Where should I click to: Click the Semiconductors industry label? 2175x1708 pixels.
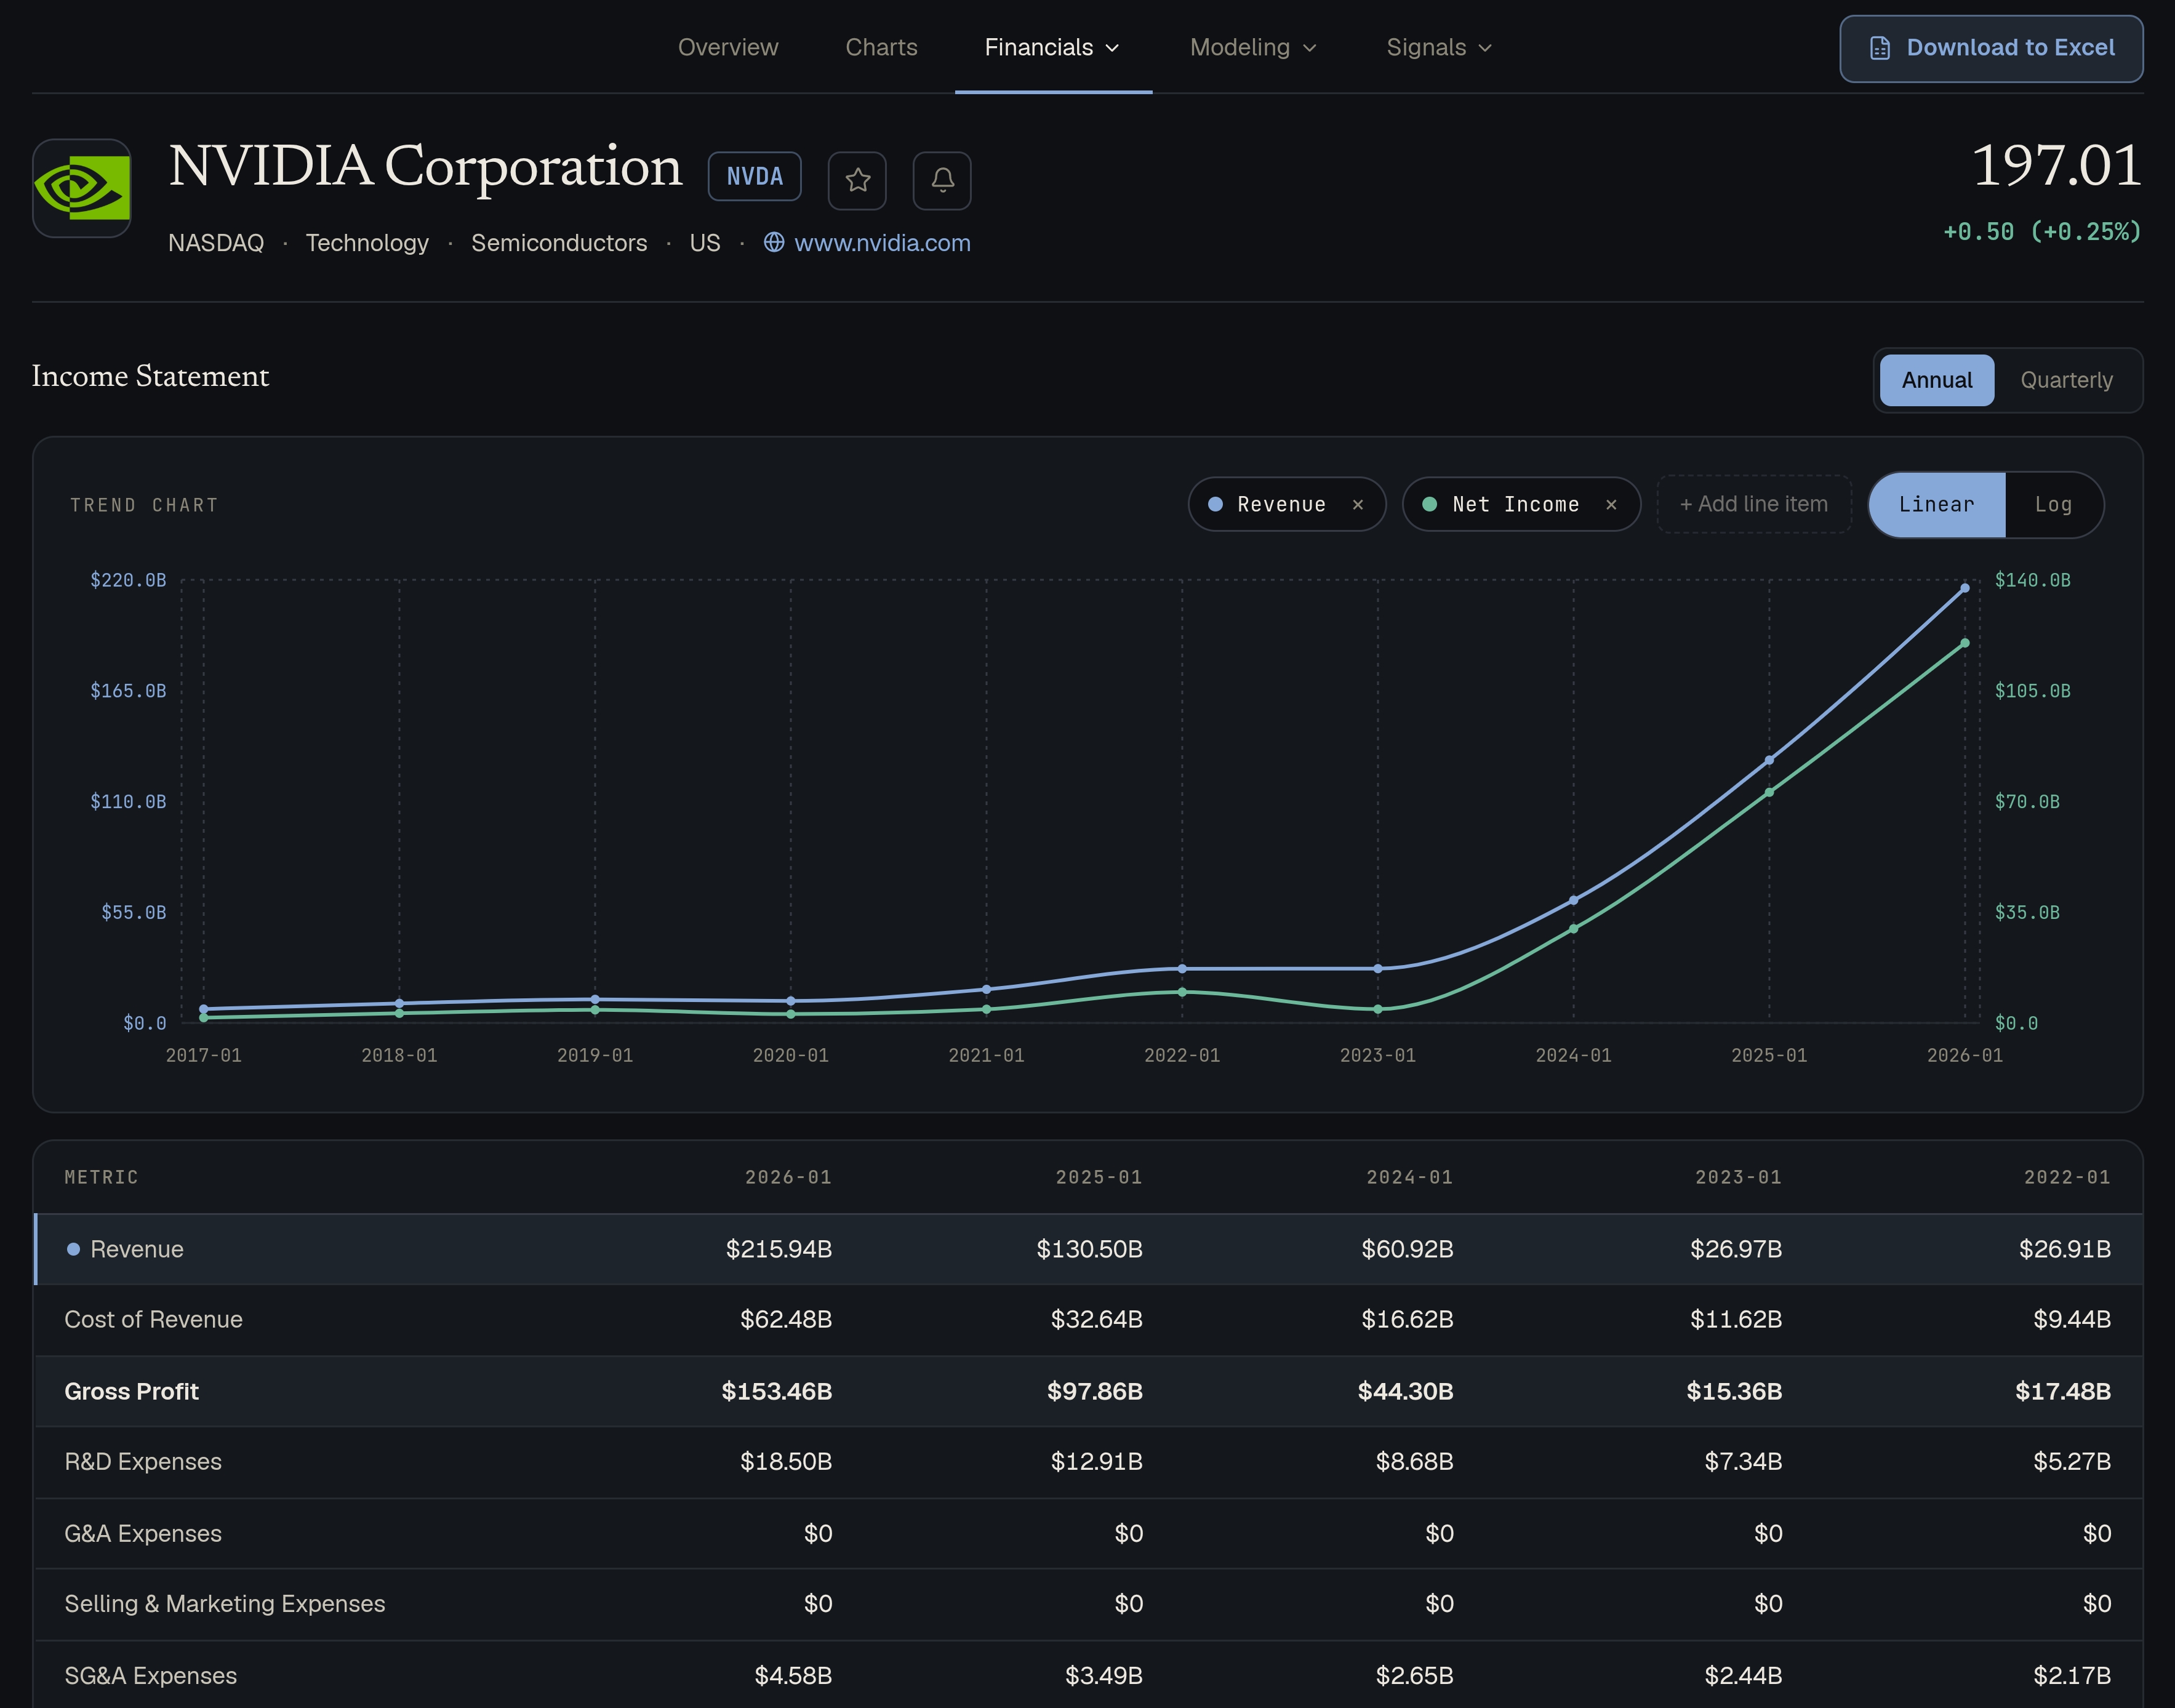click(x=559, y=243)
